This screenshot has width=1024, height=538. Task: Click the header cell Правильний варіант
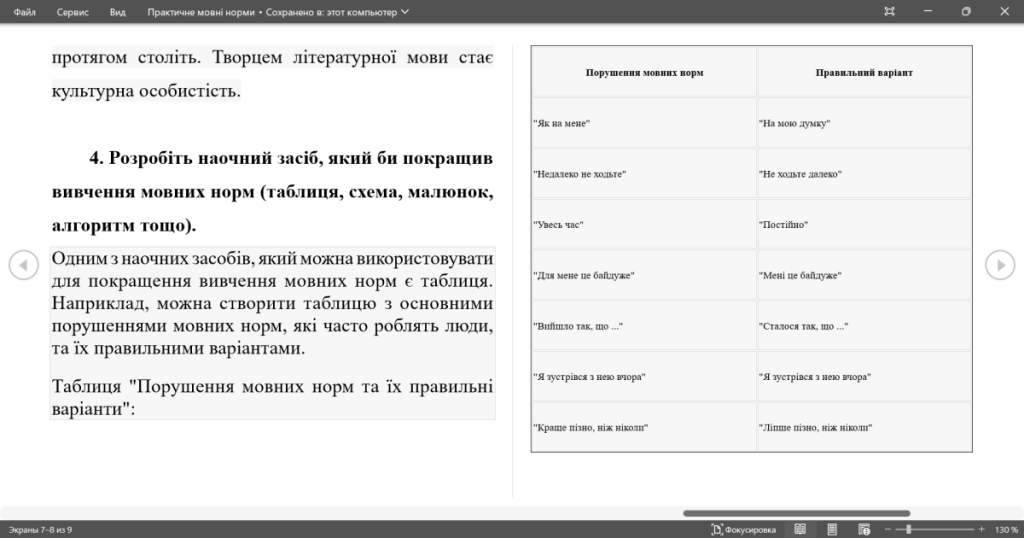point(864,72)
